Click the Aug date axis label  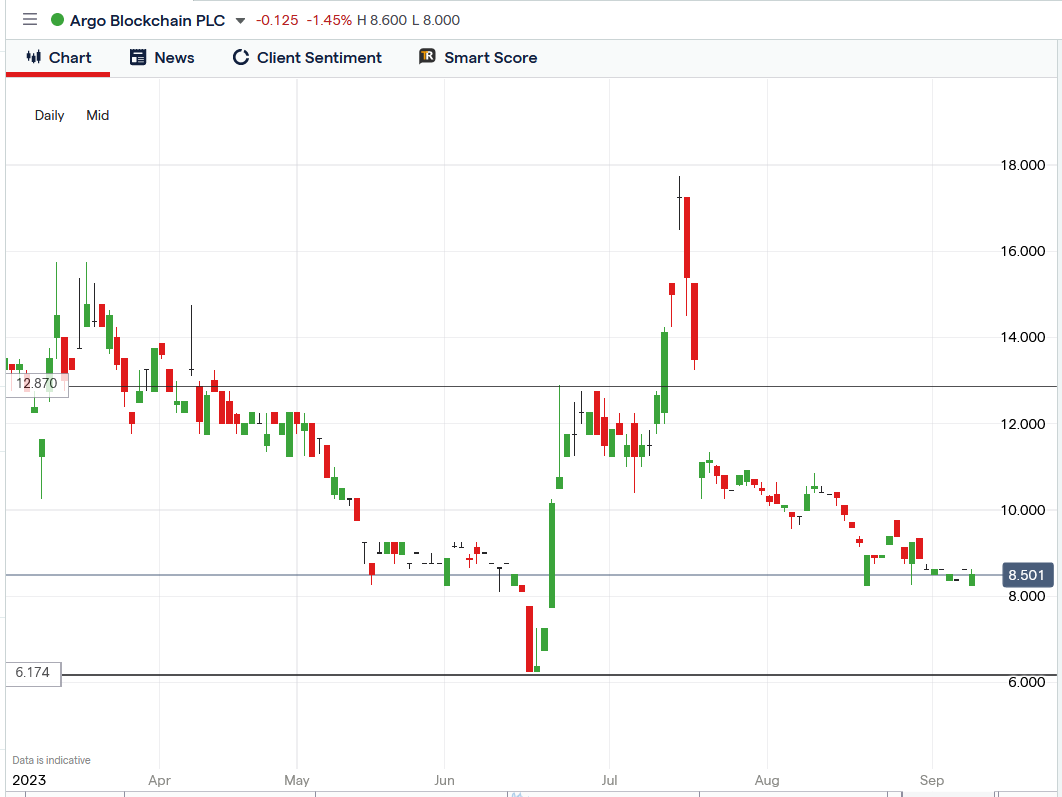(x=767, y=780)
